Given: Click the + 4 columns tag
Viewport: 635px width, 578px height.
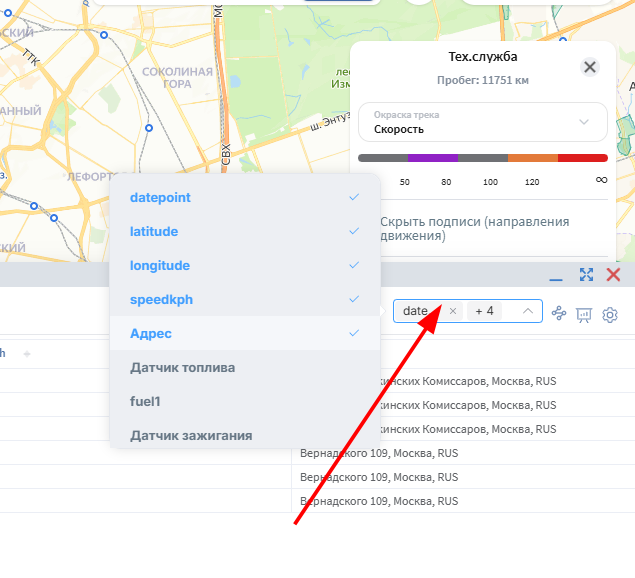Looking at the screenshot, I should click(x=484, y=311).
